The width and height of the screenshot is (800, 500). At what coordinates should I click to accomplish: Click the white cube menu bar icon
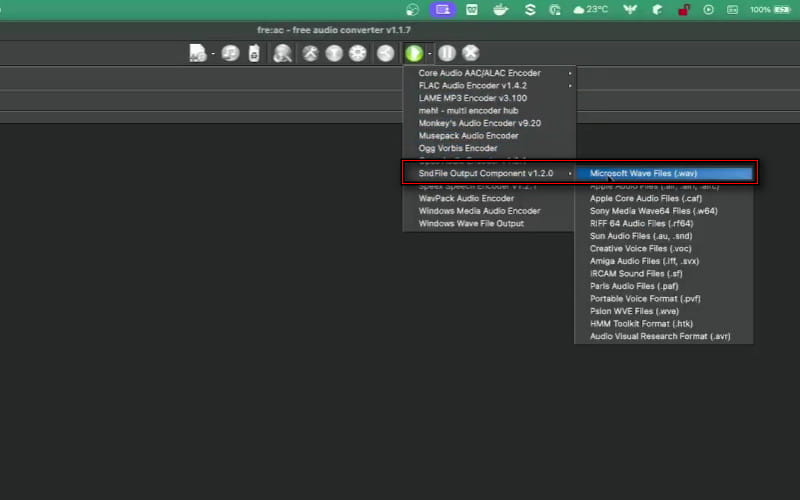pyautogui.click(x=657, y=10)
